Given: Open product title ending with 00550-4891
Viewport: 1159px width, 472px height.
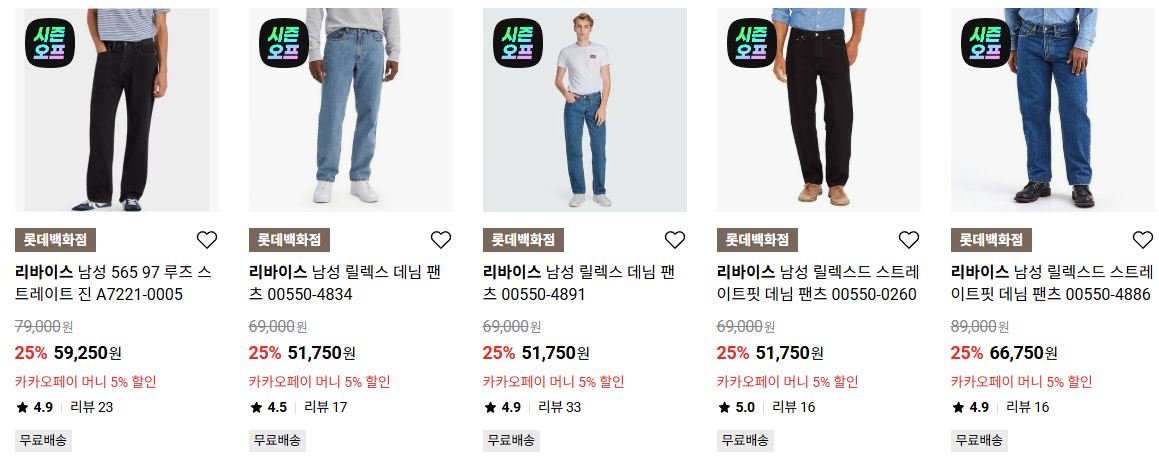Looking at the screenshot, I should point(580,283).
